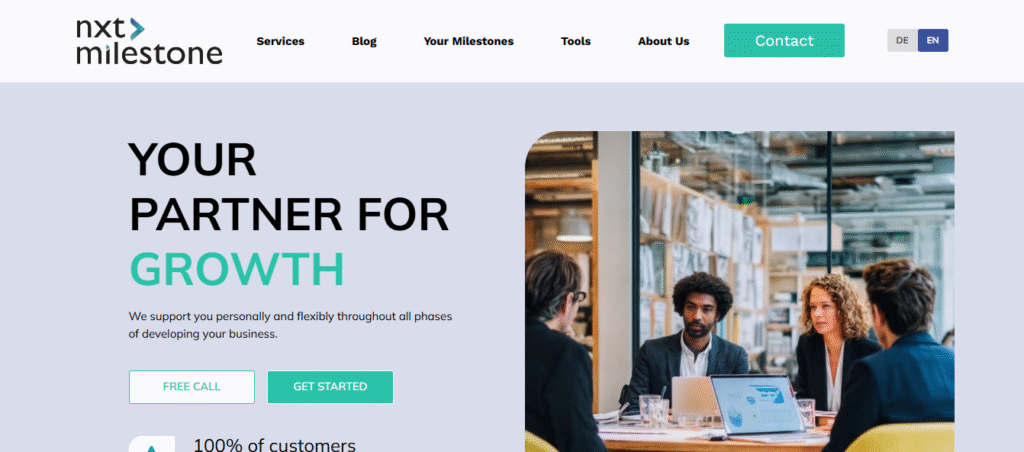The height and width of the screenshot is (452, 1024).
Task: Click the hero meeting photo
Action: (739, 291)
